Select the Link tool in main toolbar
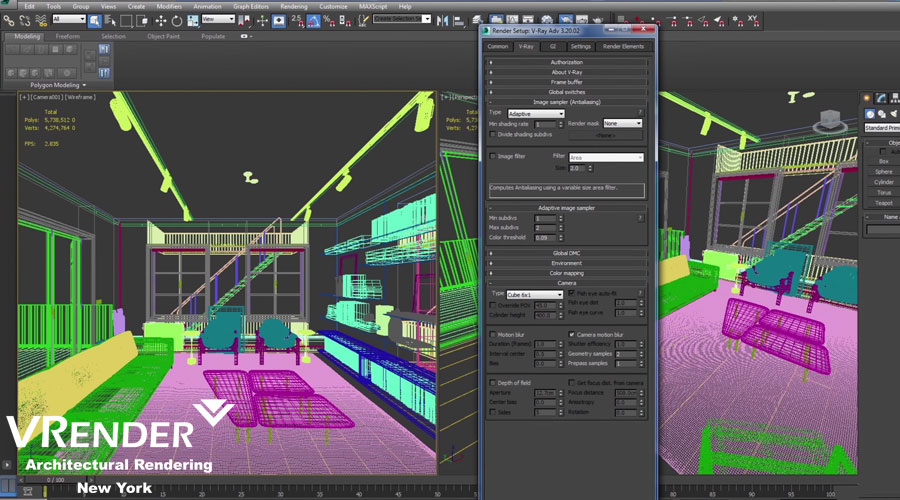This screenshot has height=500, width=900. (x=9, y=20)
